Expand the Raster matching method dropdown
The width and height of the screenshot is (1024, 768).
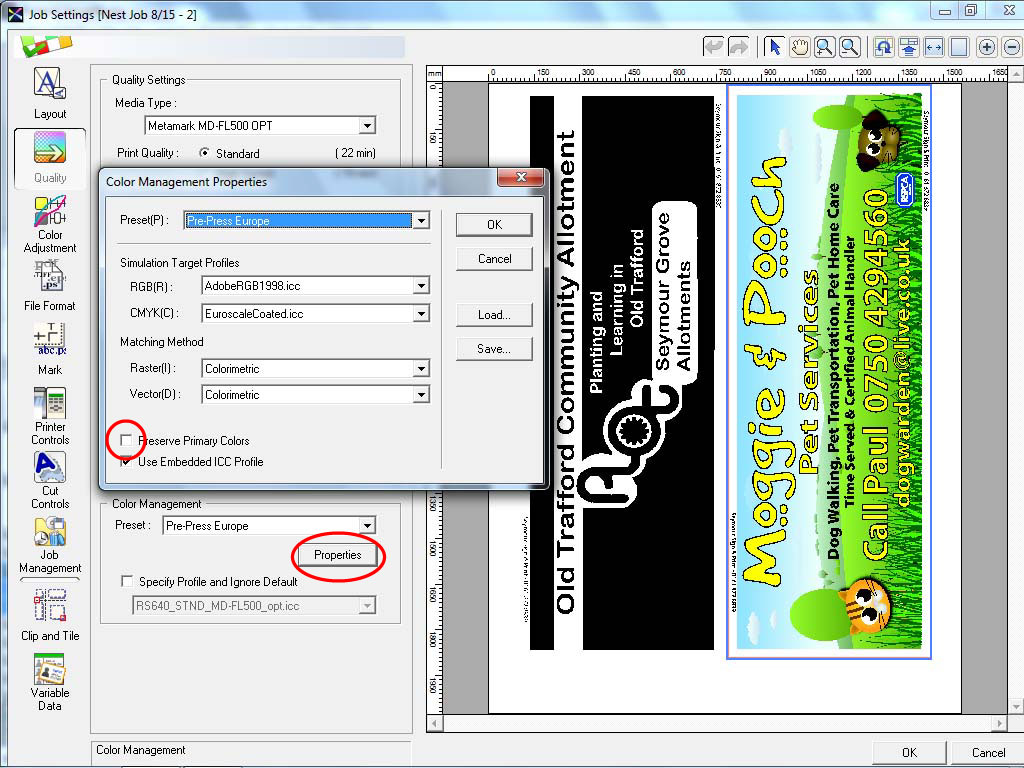click(421, 369)
